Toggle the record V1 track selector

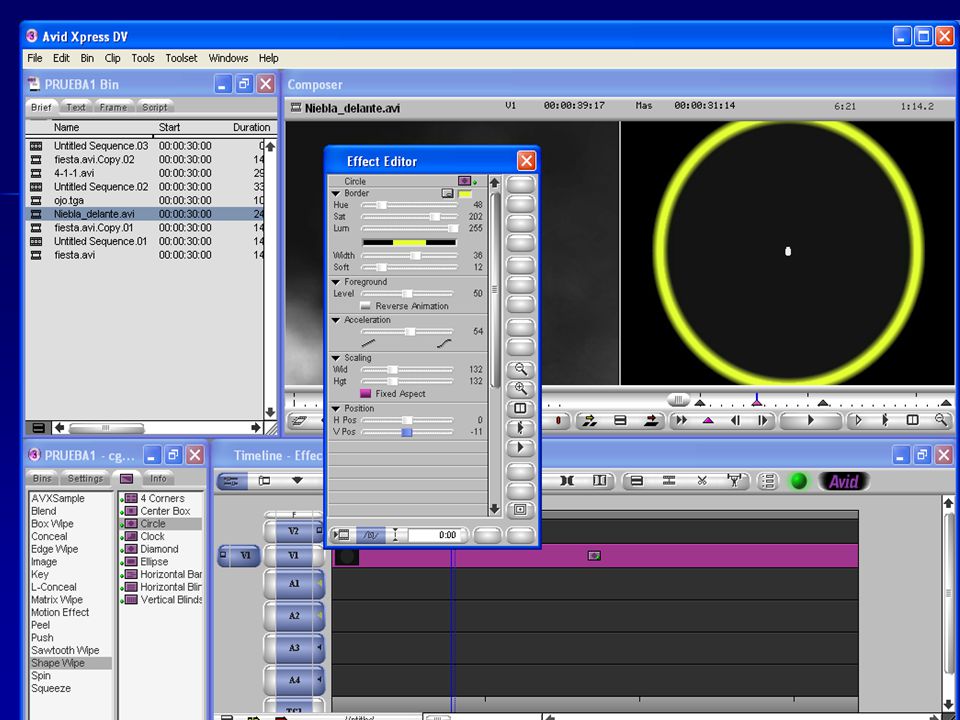click(x=293, y=556)
